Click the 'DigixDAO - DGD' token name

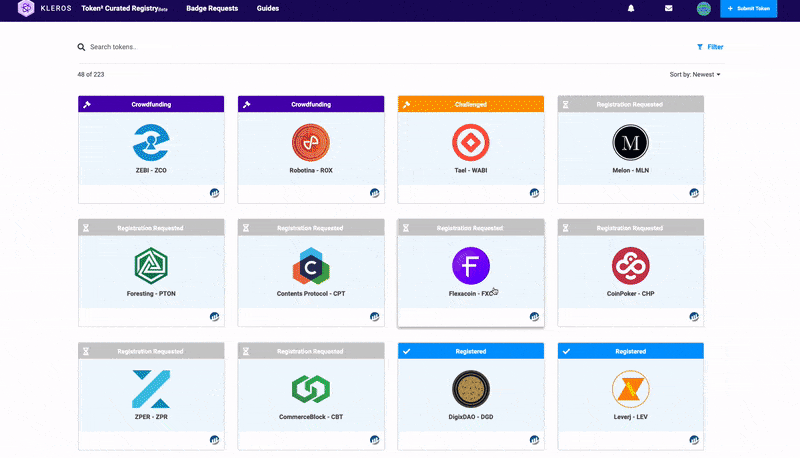pos(470,417)
